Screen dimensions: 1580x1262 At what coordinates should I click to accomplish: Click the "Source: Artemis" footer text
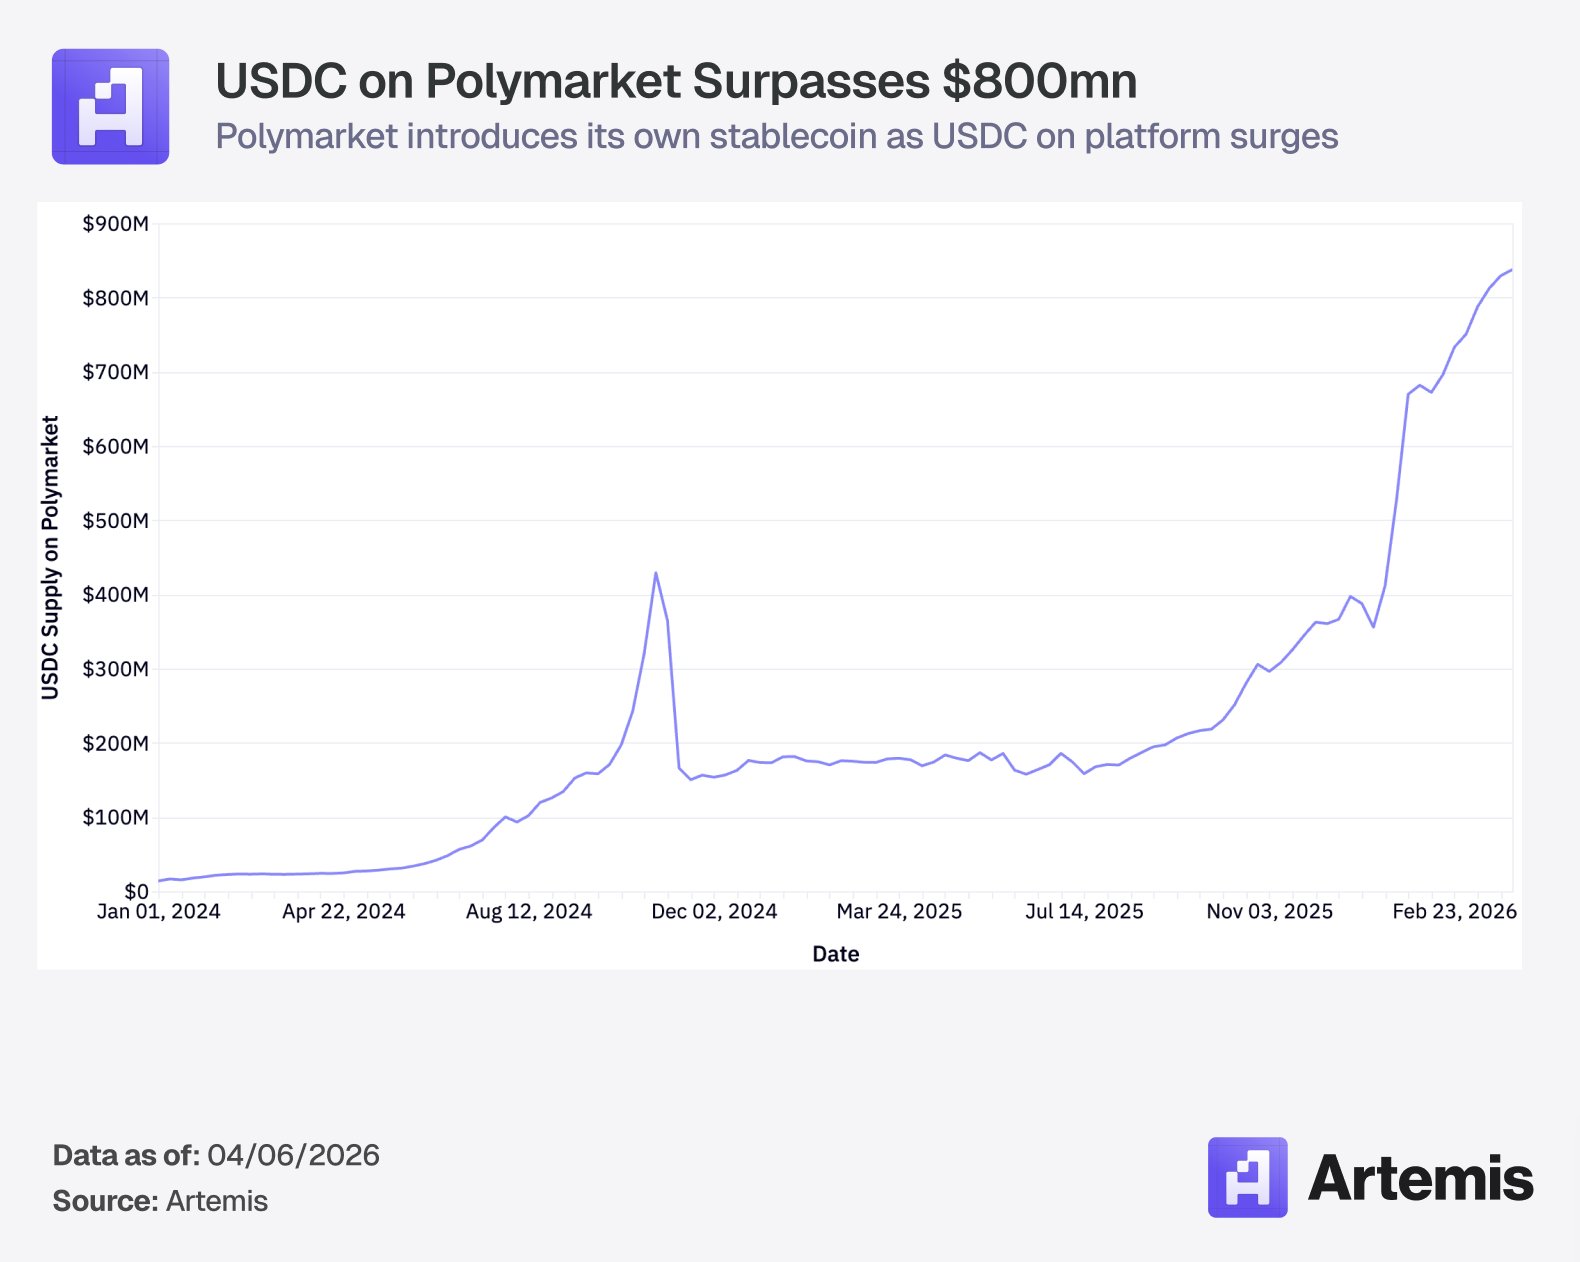pos(160,1201)
